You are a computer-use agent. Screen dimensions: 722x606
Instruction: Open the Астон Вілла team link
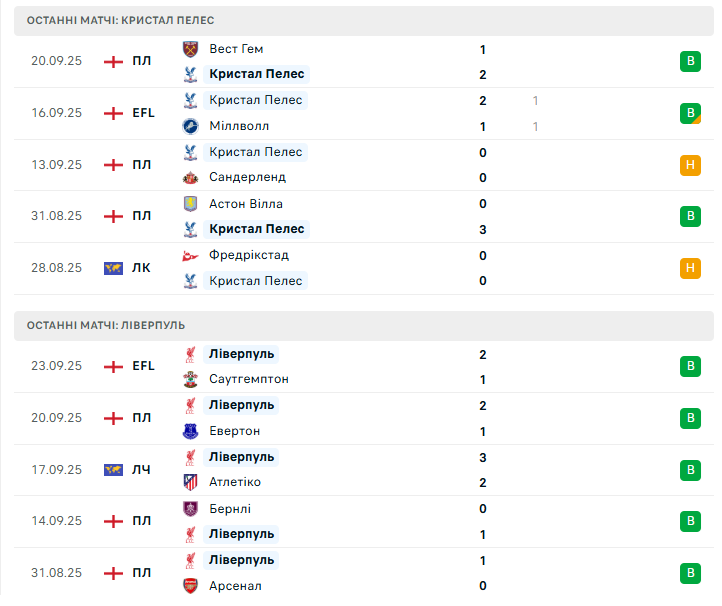click(245, 203)
